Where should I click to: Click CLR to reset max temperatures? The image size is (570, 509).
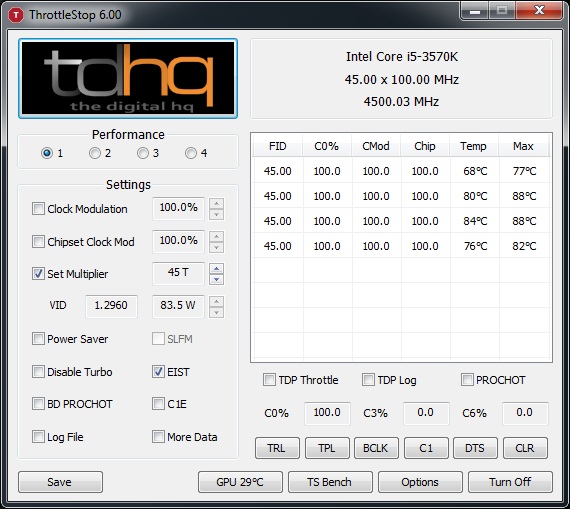click(525, 448)
